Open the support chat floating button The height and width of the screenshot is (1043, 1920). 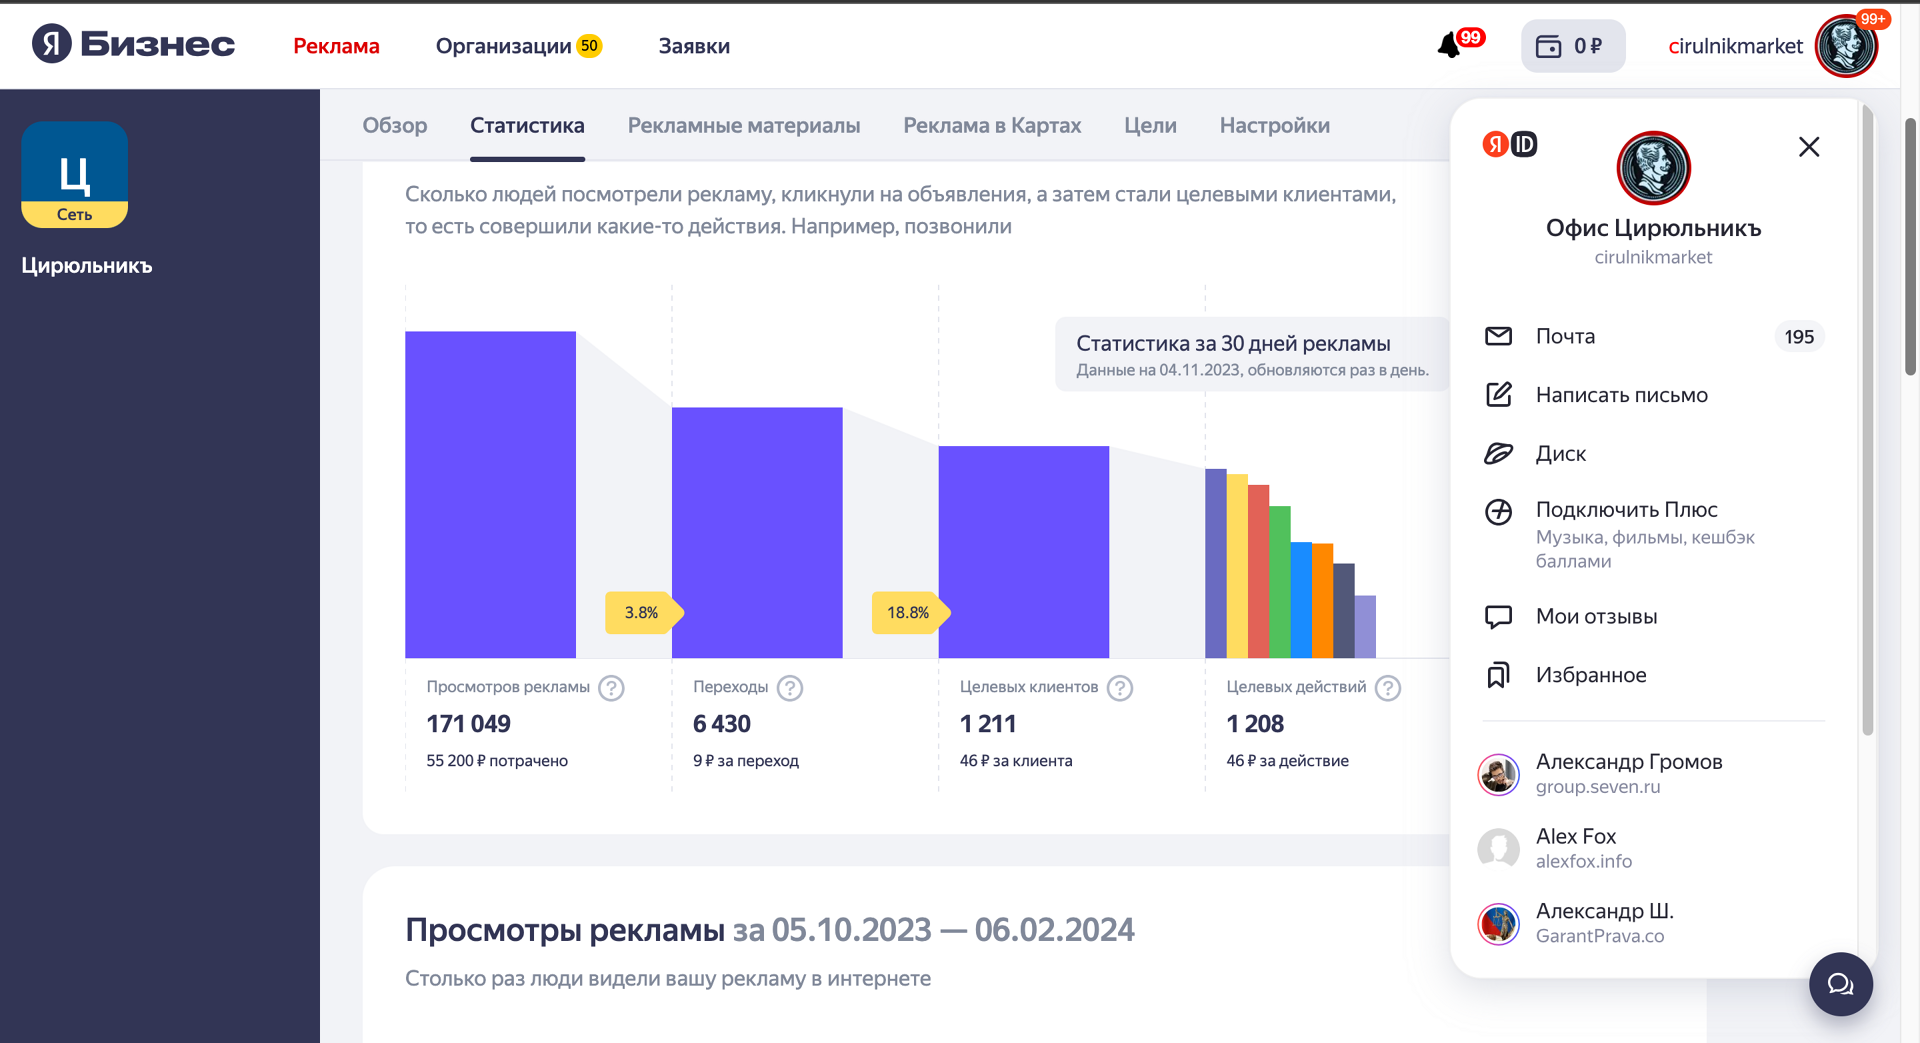tap(1840, 985)
